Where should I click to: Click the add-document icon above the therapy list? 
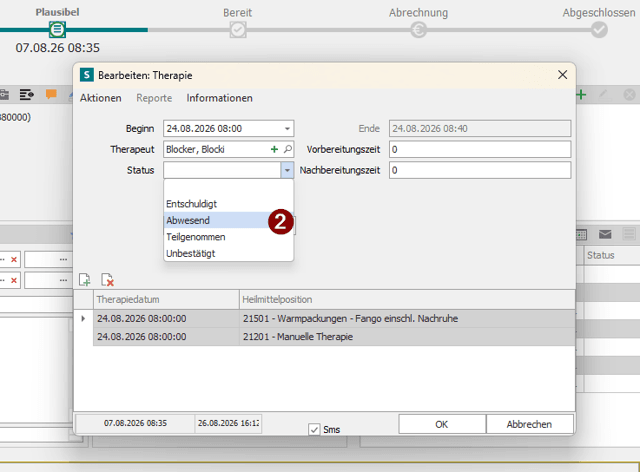(x=84, y=280)
